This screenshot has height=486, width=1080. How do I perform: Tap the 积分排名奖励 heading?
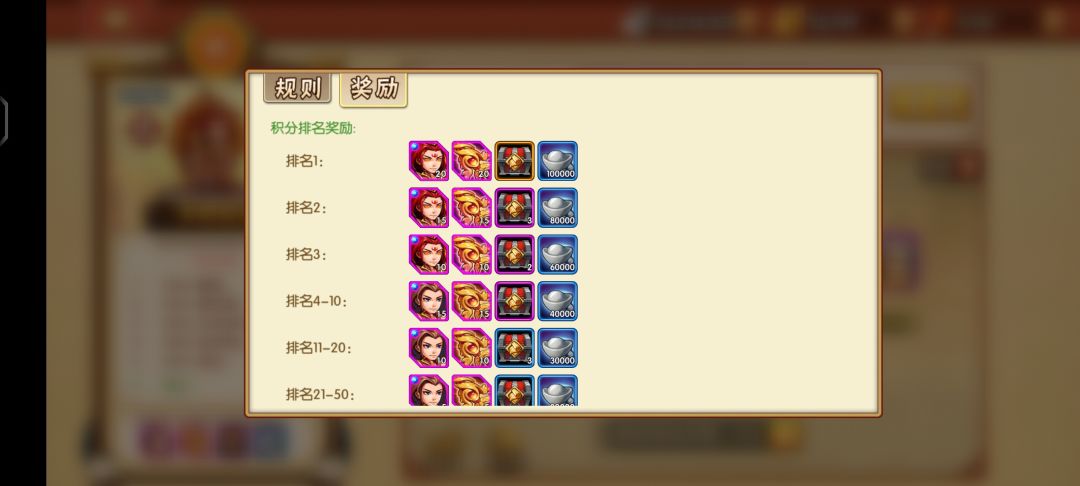point(313,128)
